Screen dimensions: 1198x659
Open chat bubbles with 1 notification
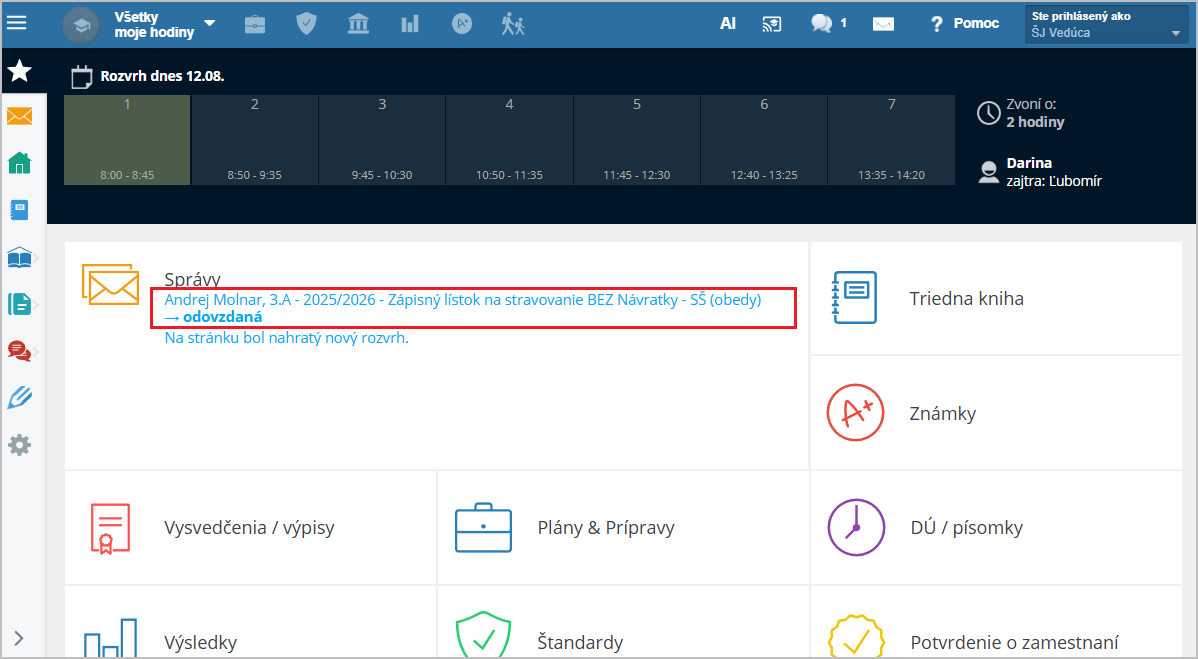tap(828, 24)
